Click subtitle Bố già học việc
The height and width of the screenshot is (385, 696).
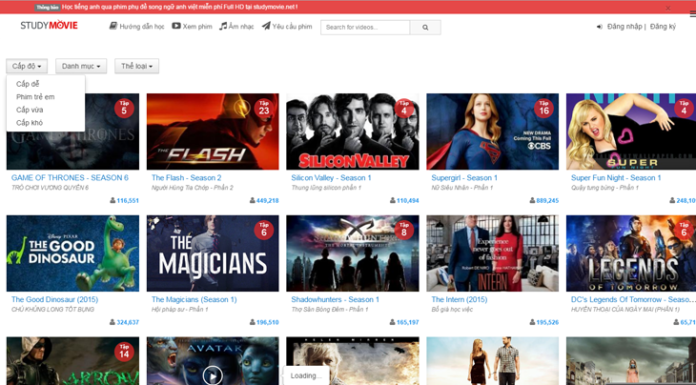point(452,310)
